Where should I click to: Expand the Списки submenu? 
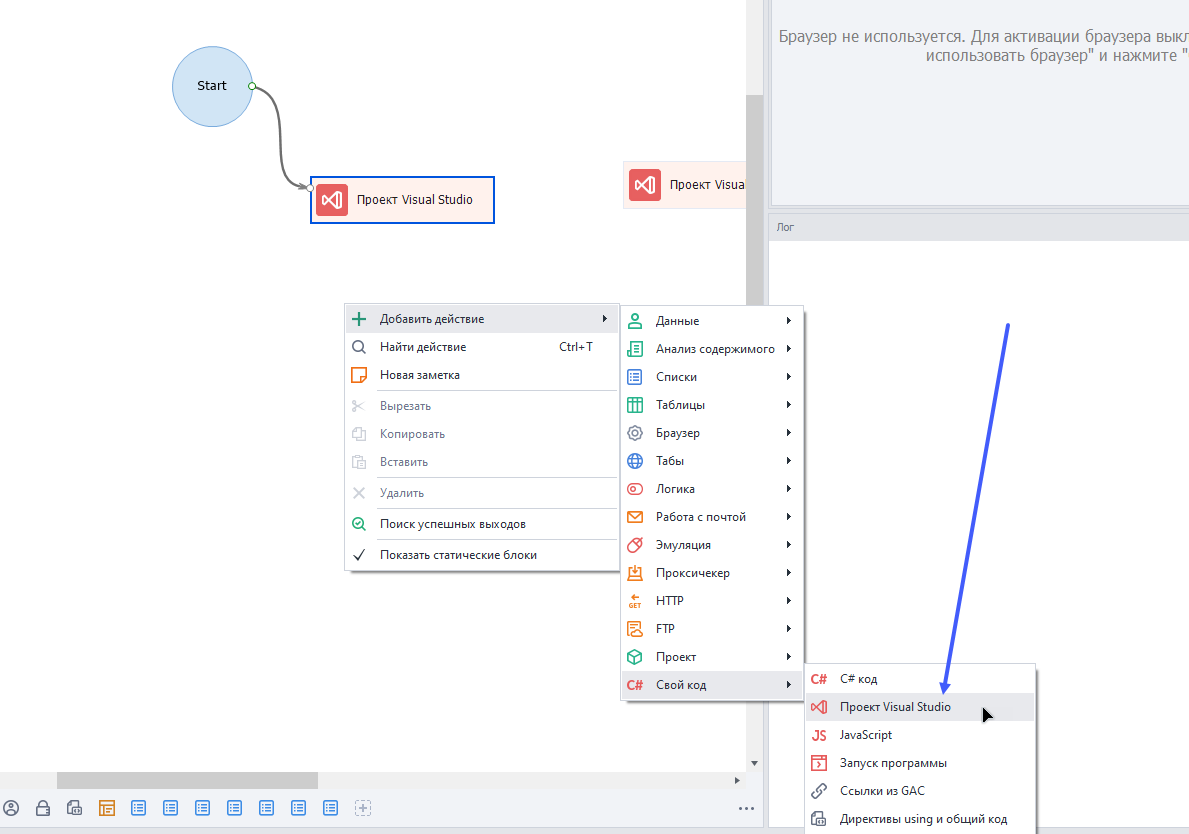click(x=711, y=377)
